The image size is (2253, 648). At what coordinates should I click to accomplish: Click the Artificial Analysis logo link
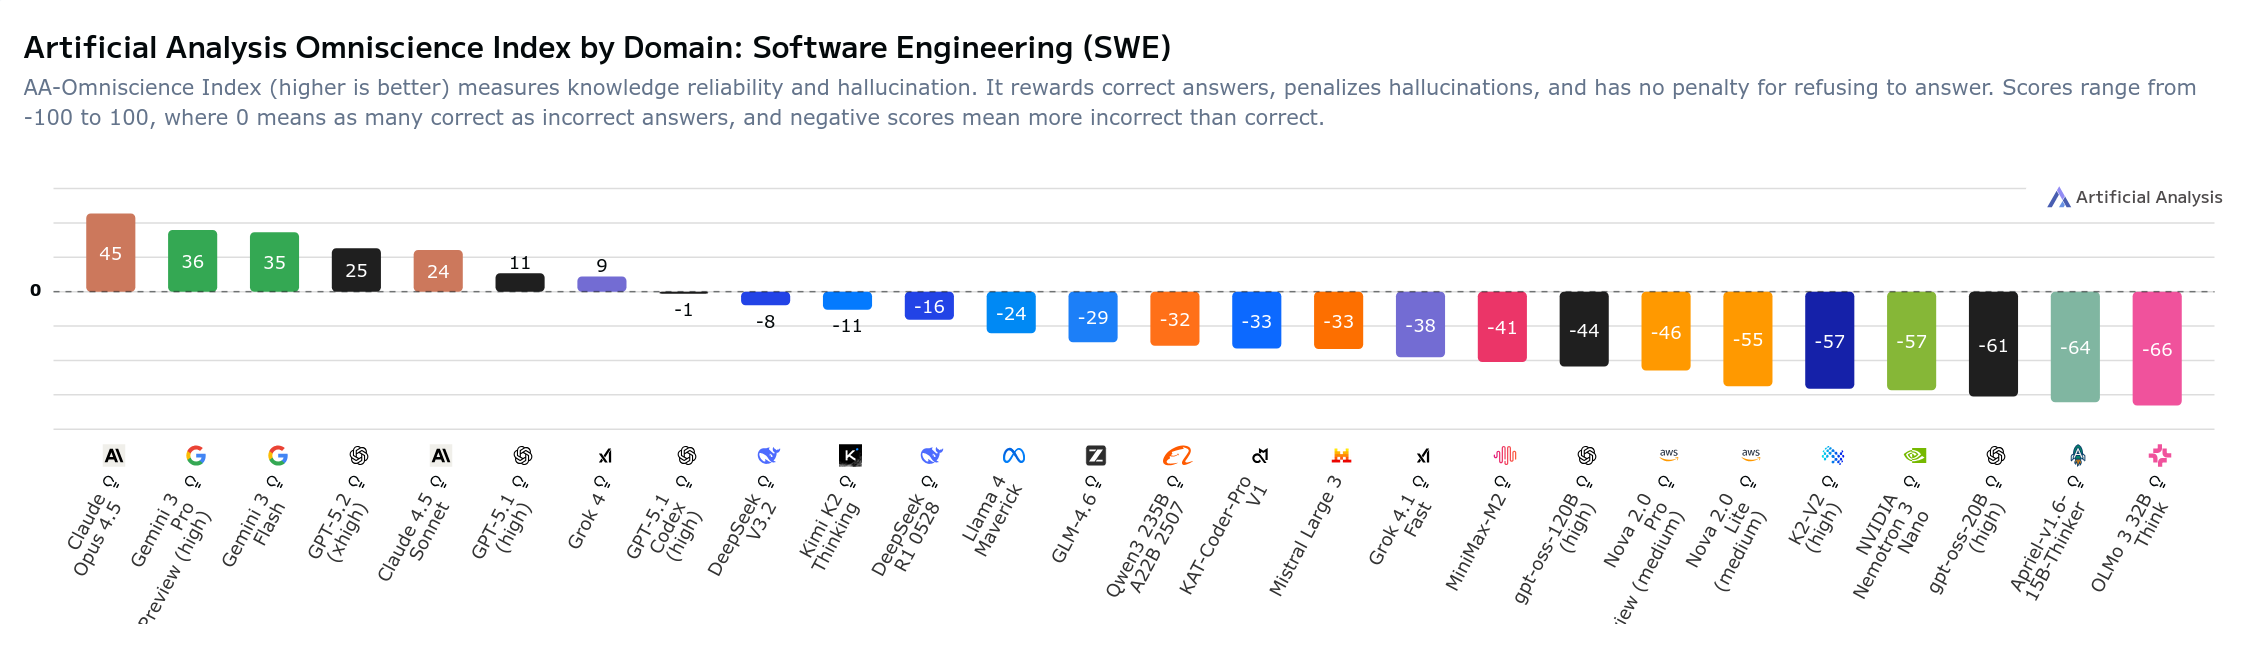tap(2134, 198)
